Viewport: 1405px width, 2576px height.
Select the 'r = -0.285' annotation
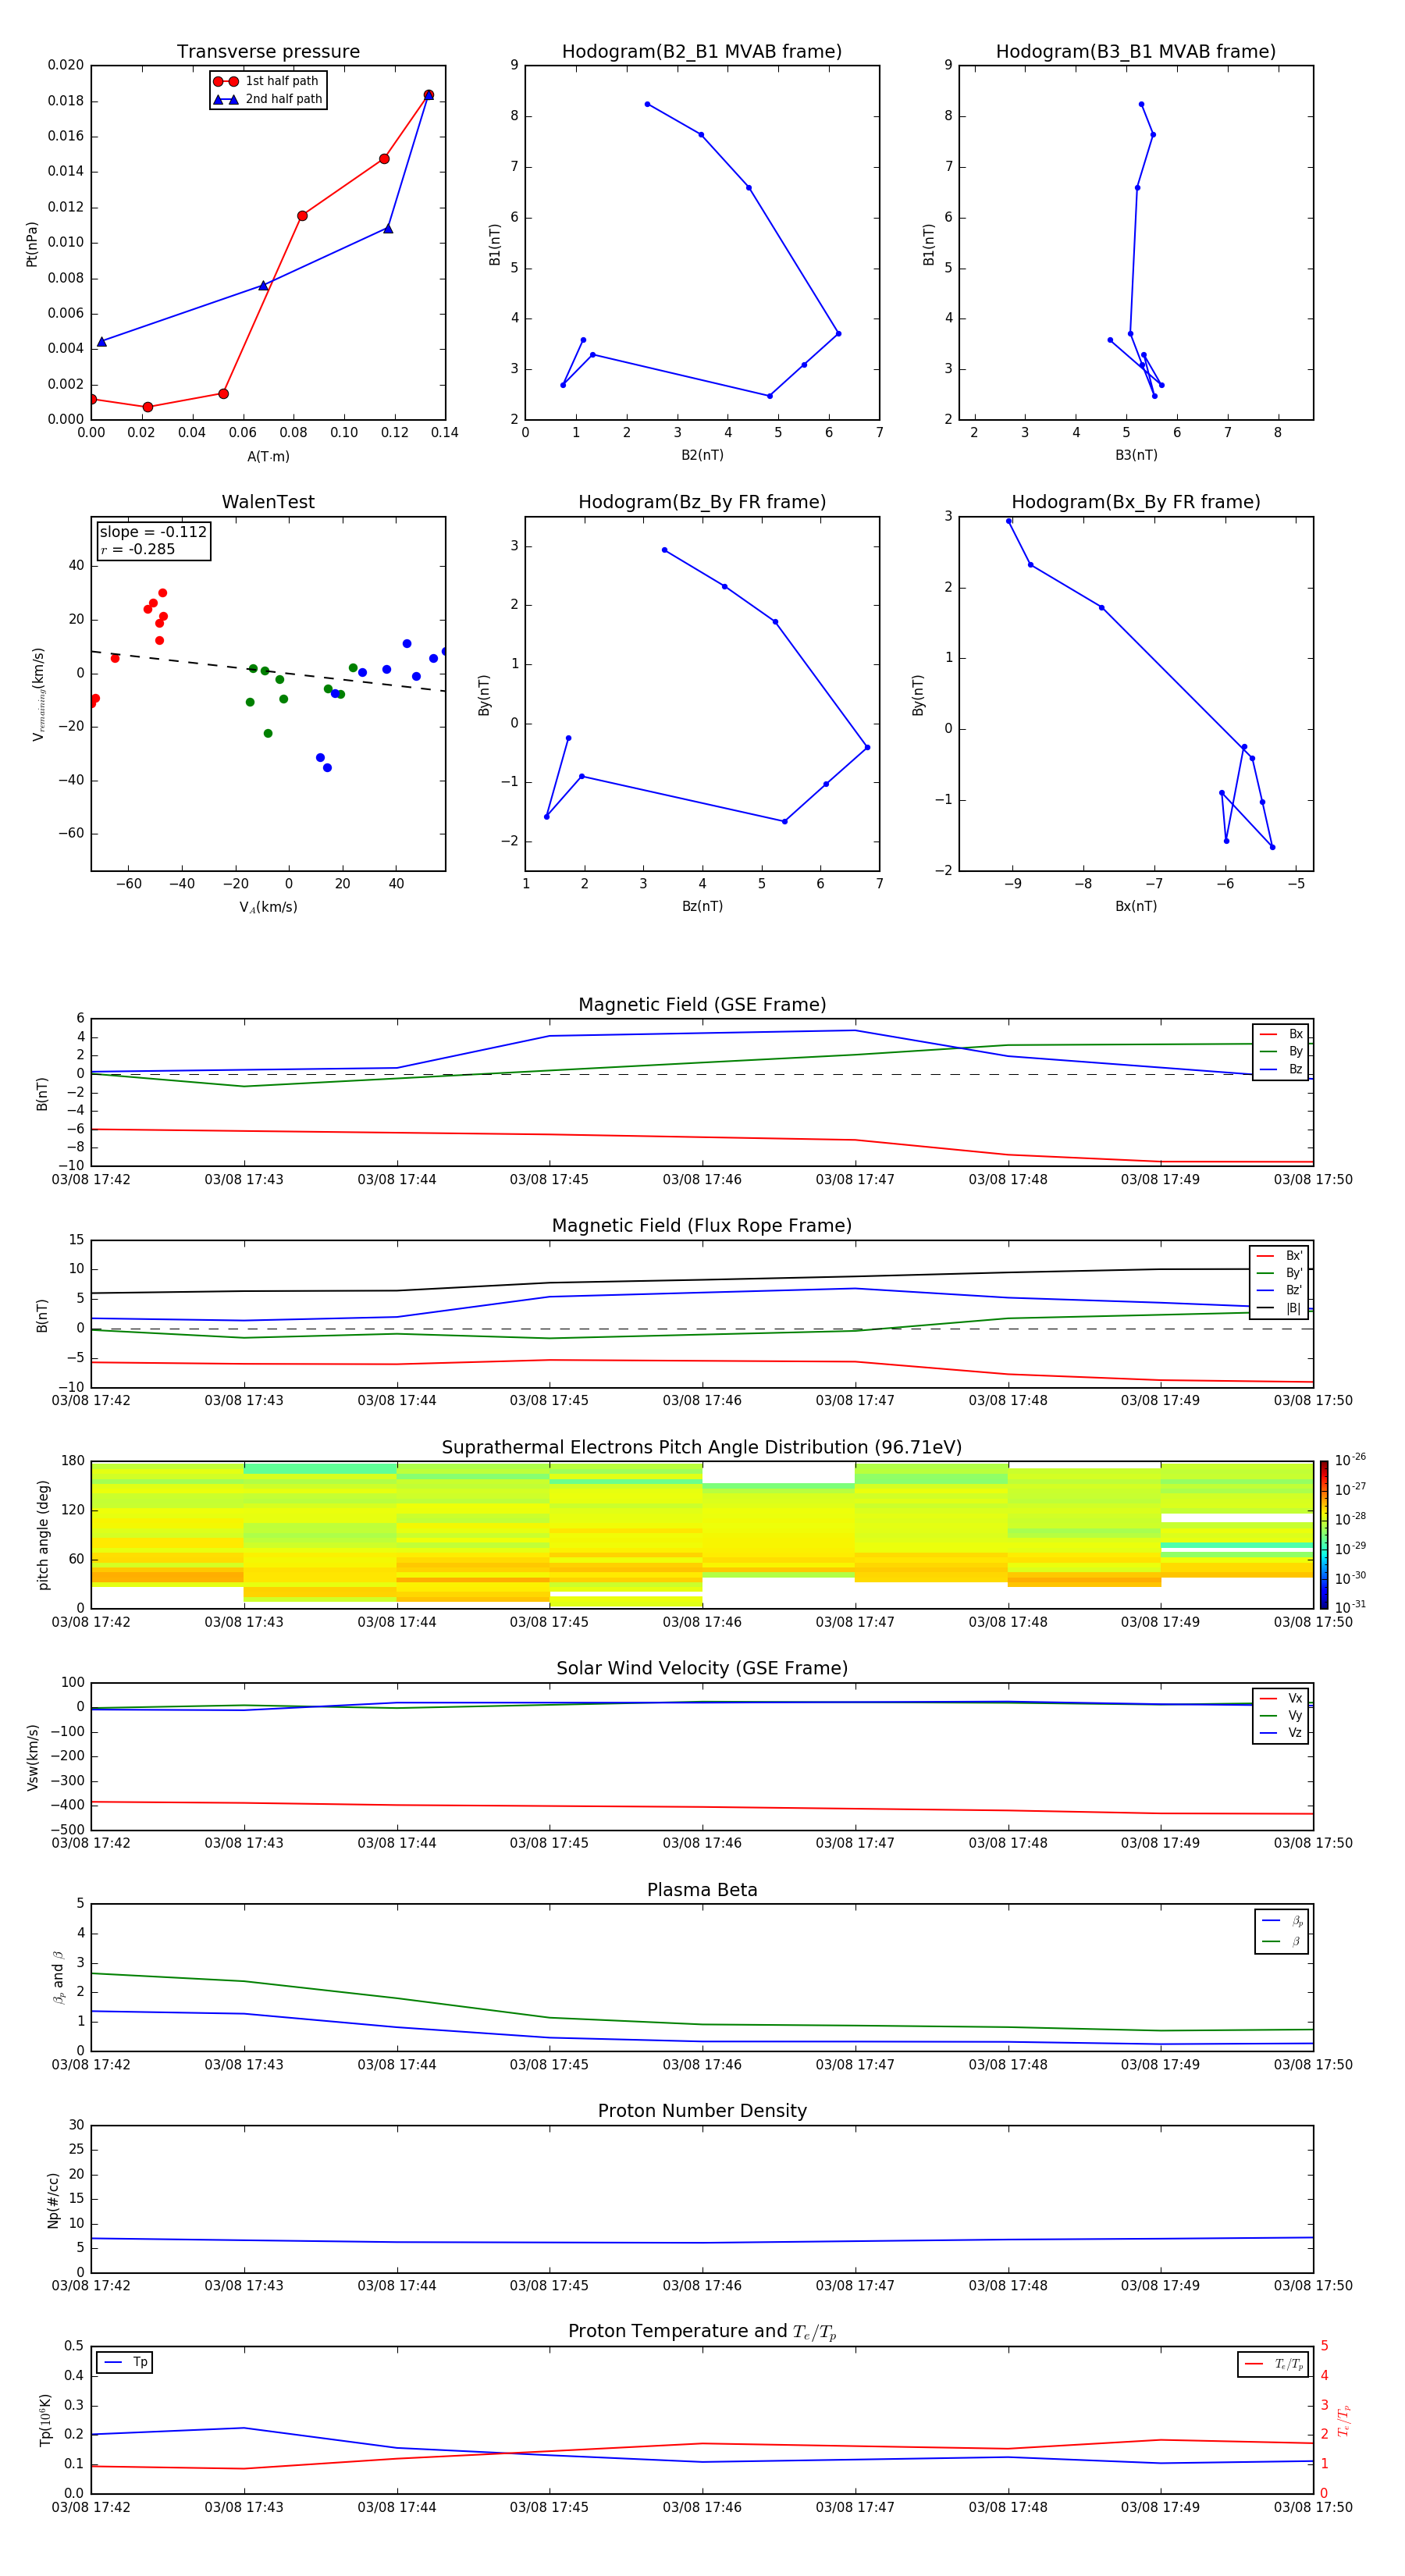click(138, 549)
